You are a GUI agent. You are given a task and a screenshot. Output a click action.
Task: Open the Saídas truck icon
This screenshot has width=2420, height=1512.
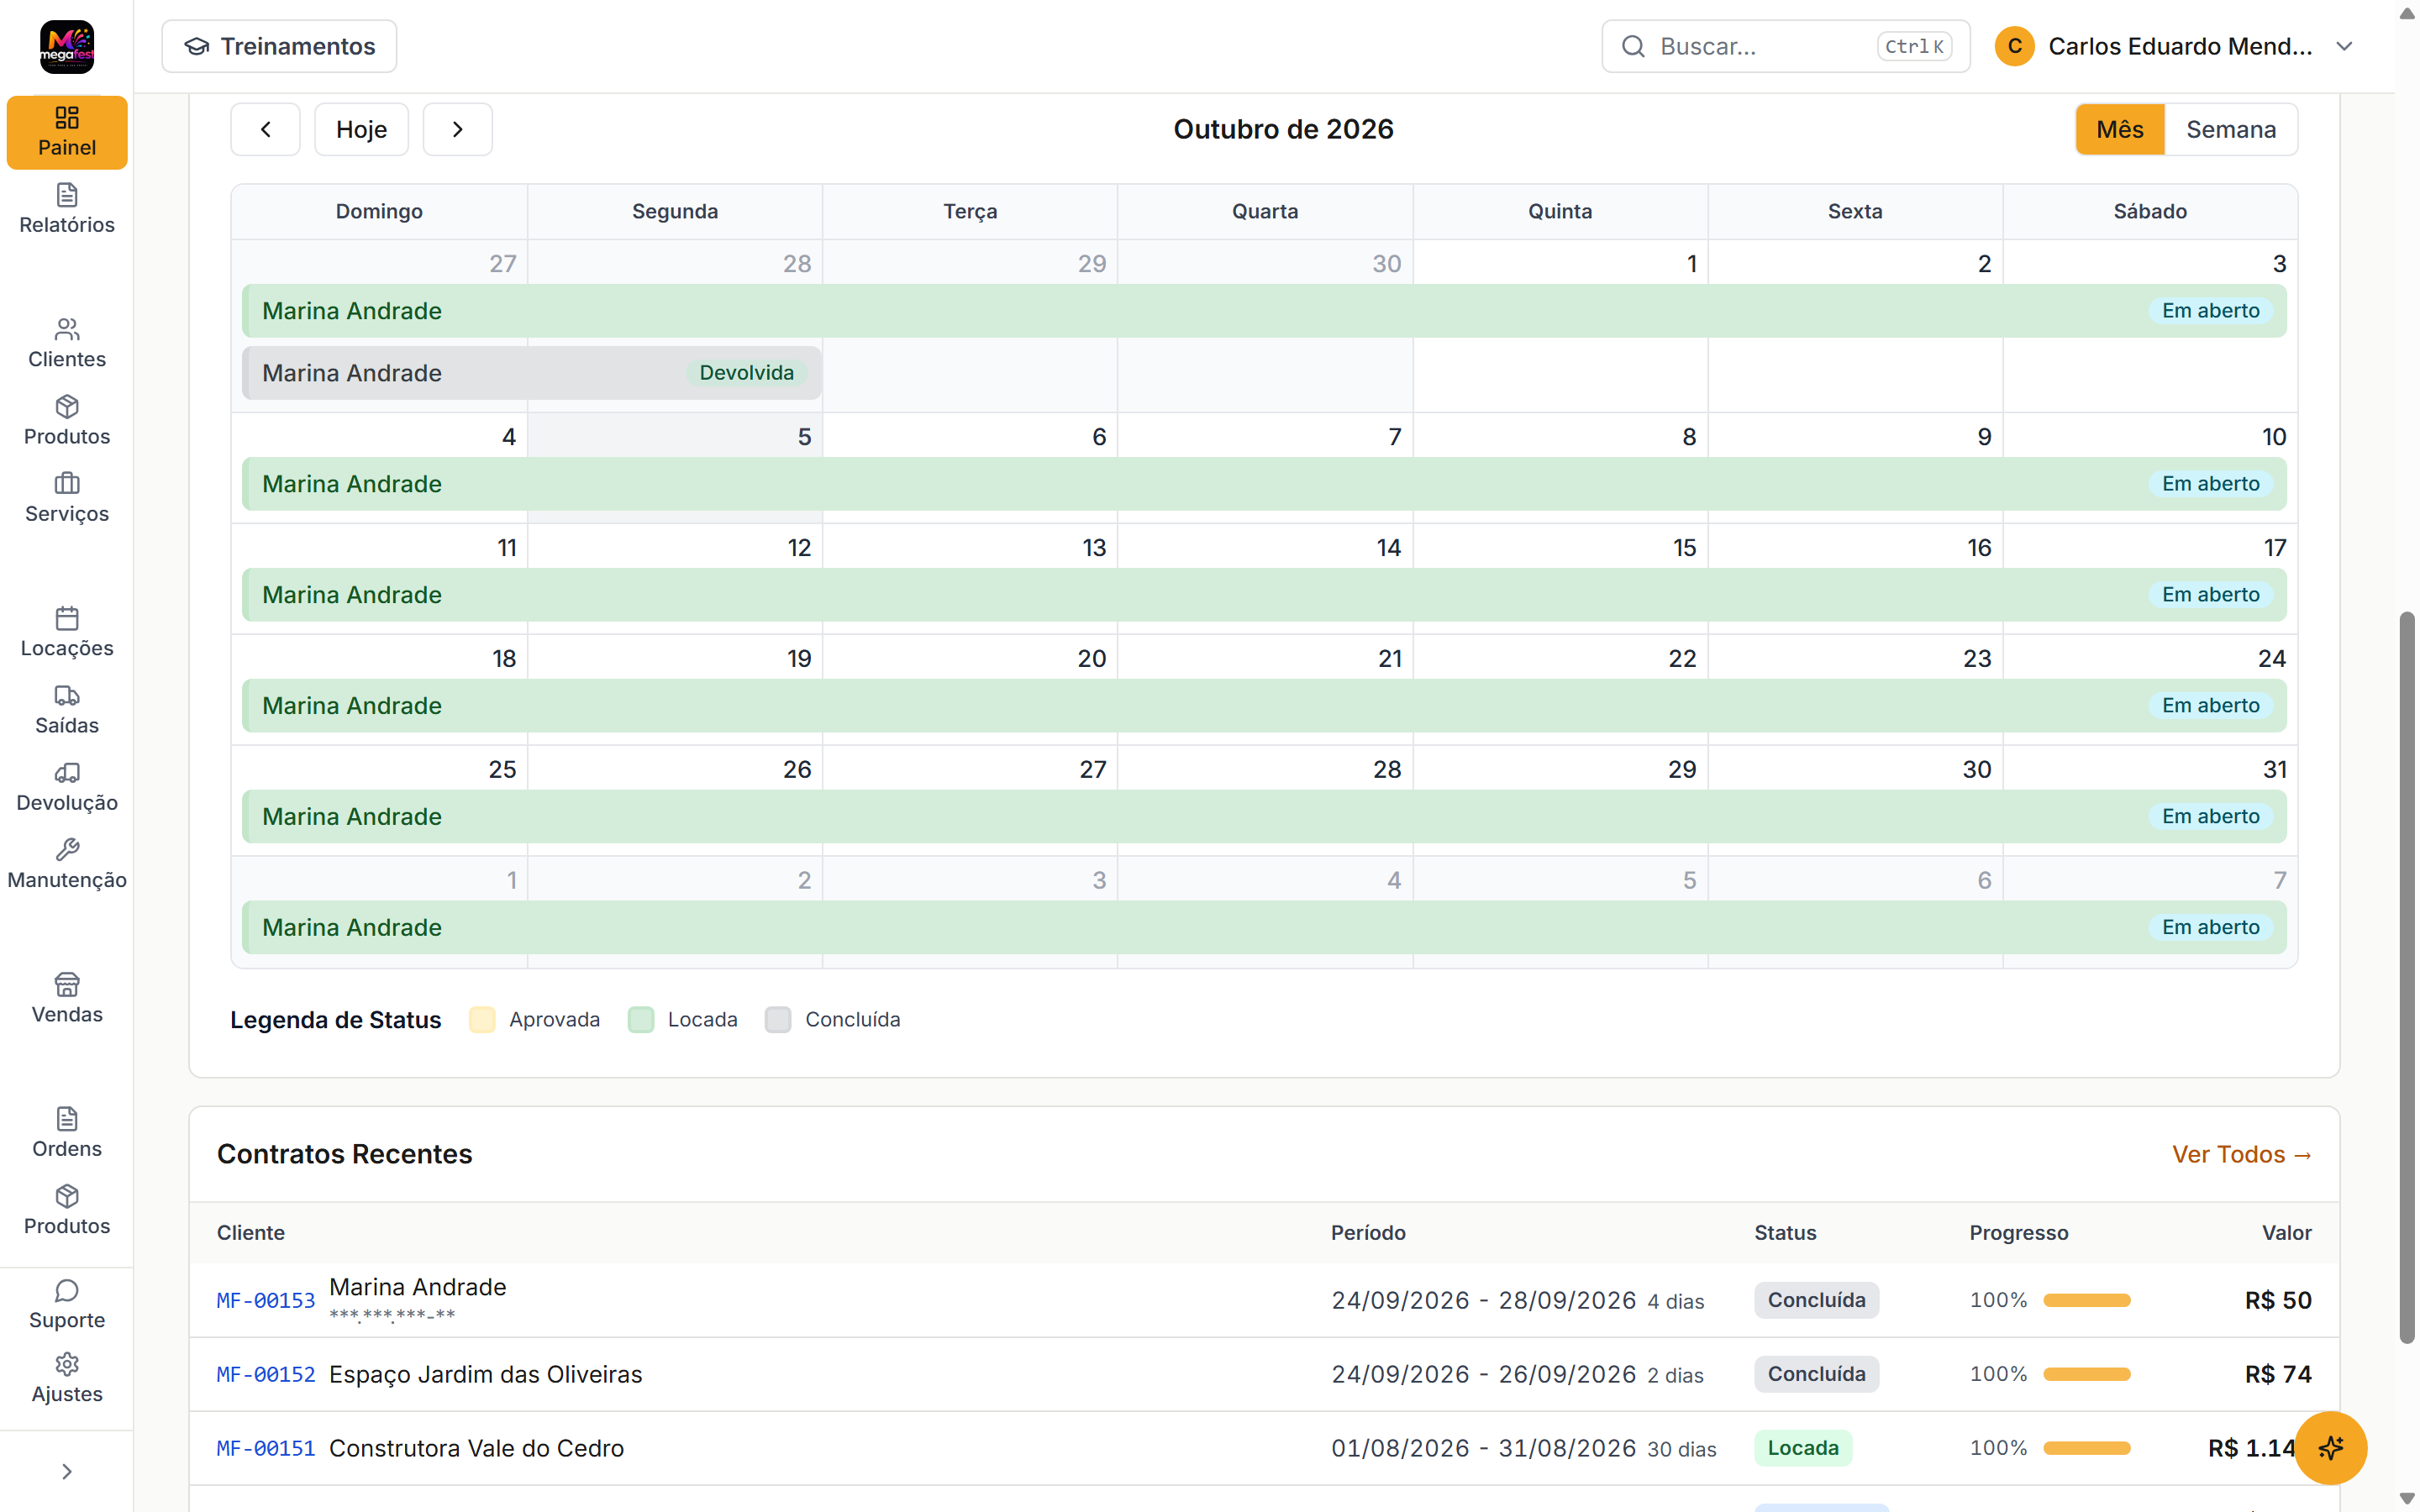[67, 695]
